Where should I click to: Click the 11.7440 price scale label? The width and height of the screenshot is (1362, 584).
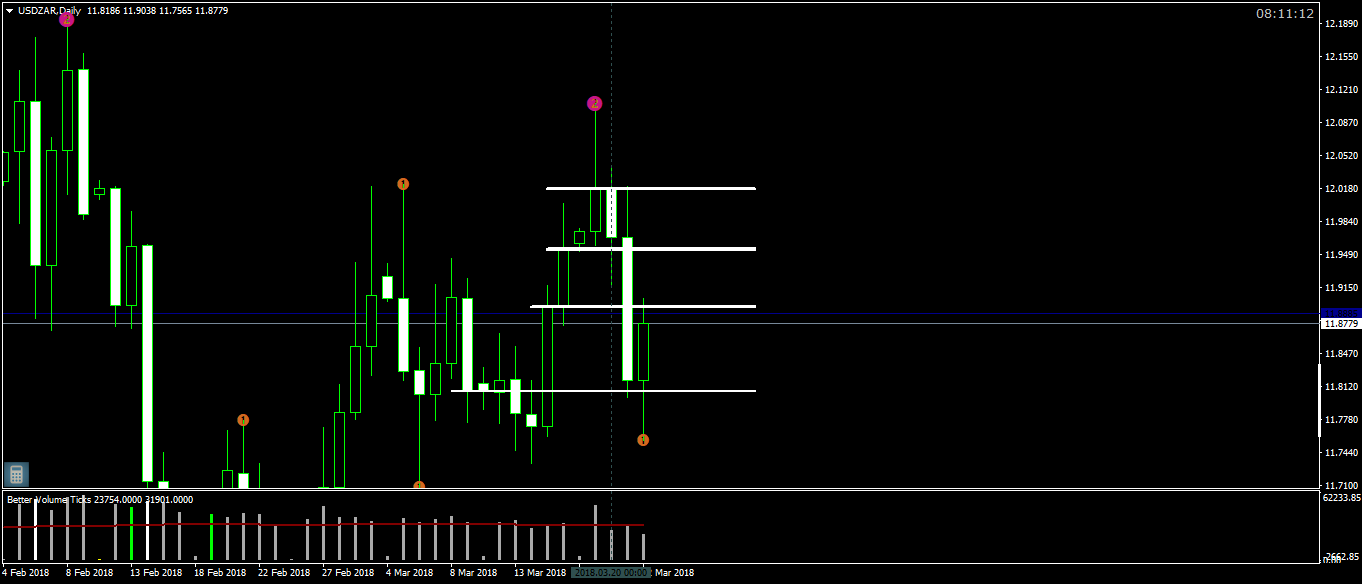[1340, 453]
